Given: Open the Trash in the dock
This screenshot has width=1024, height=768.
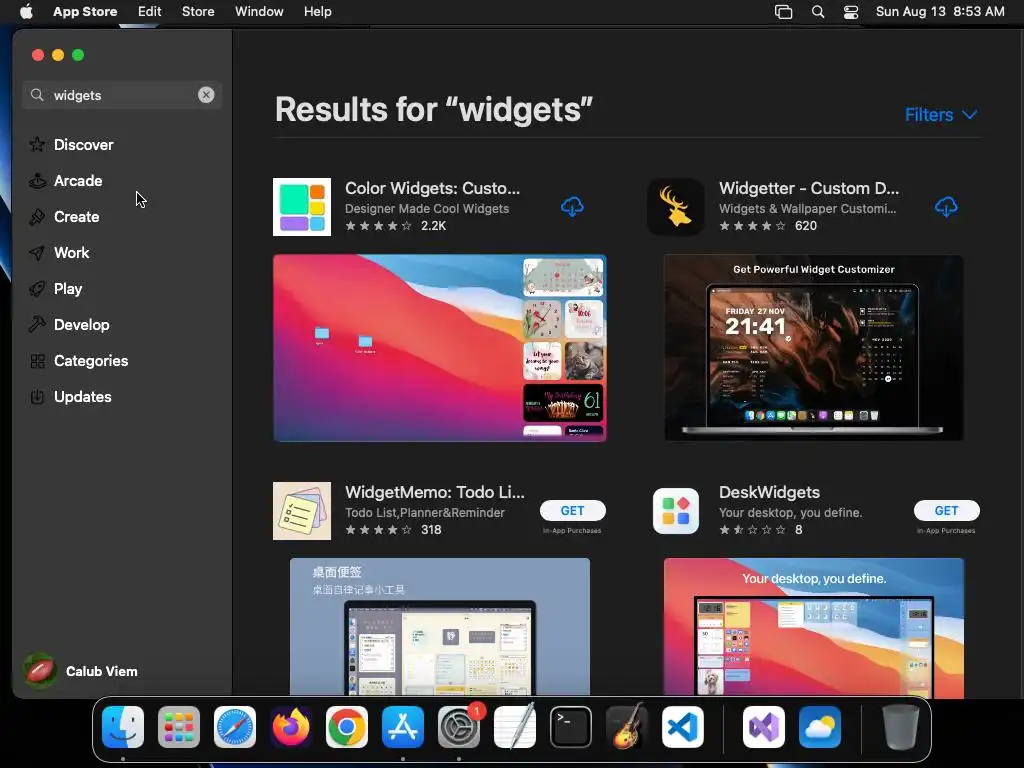Looking at the screenshot, I should [x=901, y=727].
